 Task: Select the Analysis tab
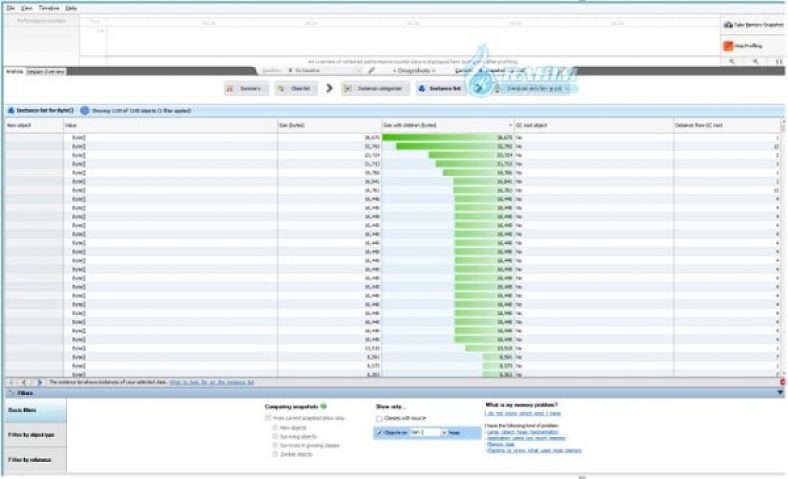click(x=15, y=72)
